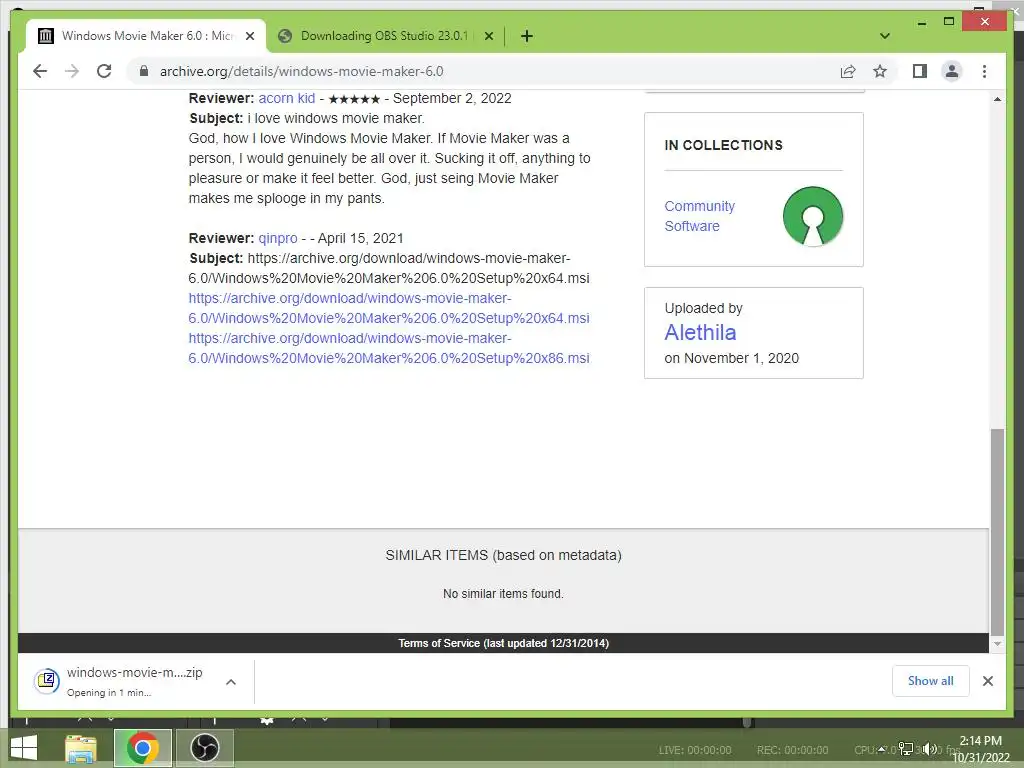Click the 'IN COLLECTIONS' heading
Screen dimensions: 1024x768
coord(724,145)
